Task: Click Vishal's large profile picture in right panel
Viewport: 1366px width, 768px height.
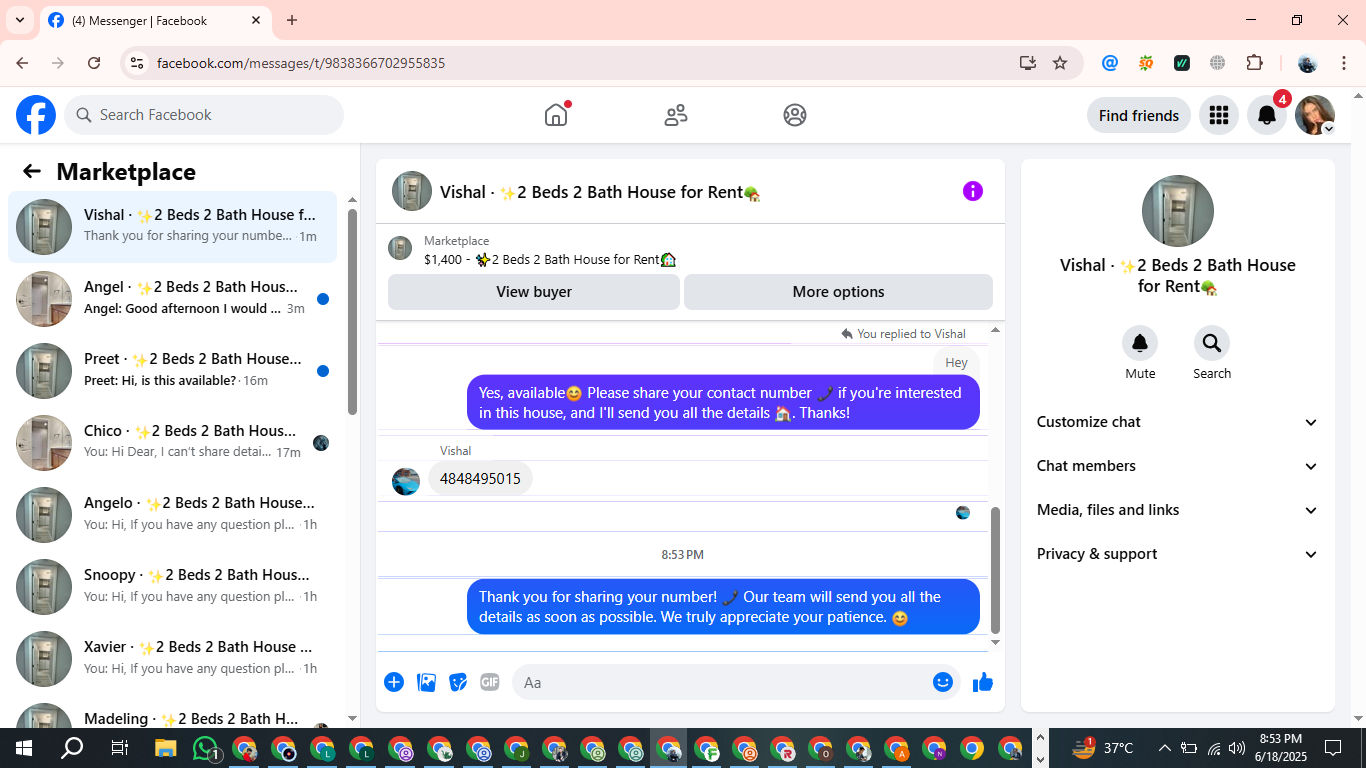Action: [x=1178, y=211]
